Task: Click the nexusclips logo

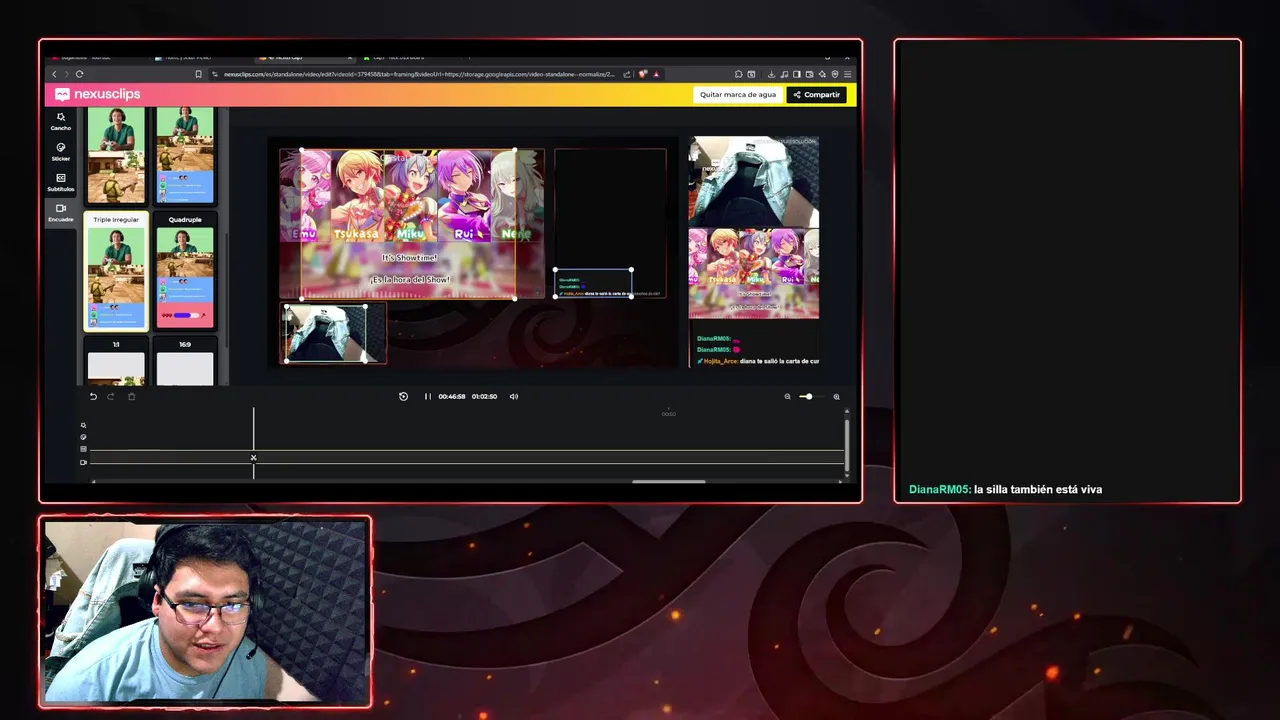Action: pos(97,94)
